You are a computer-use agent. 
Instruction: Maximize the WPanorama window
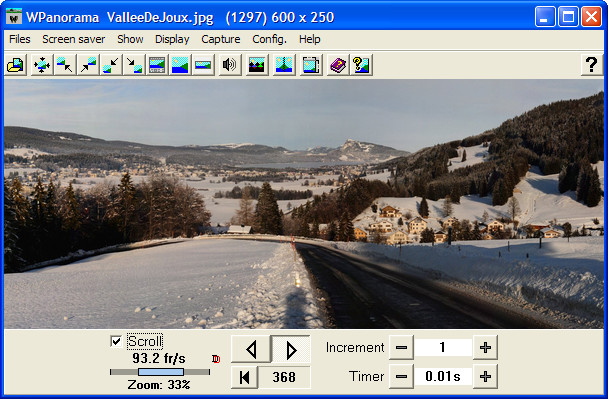click(568, 17)
